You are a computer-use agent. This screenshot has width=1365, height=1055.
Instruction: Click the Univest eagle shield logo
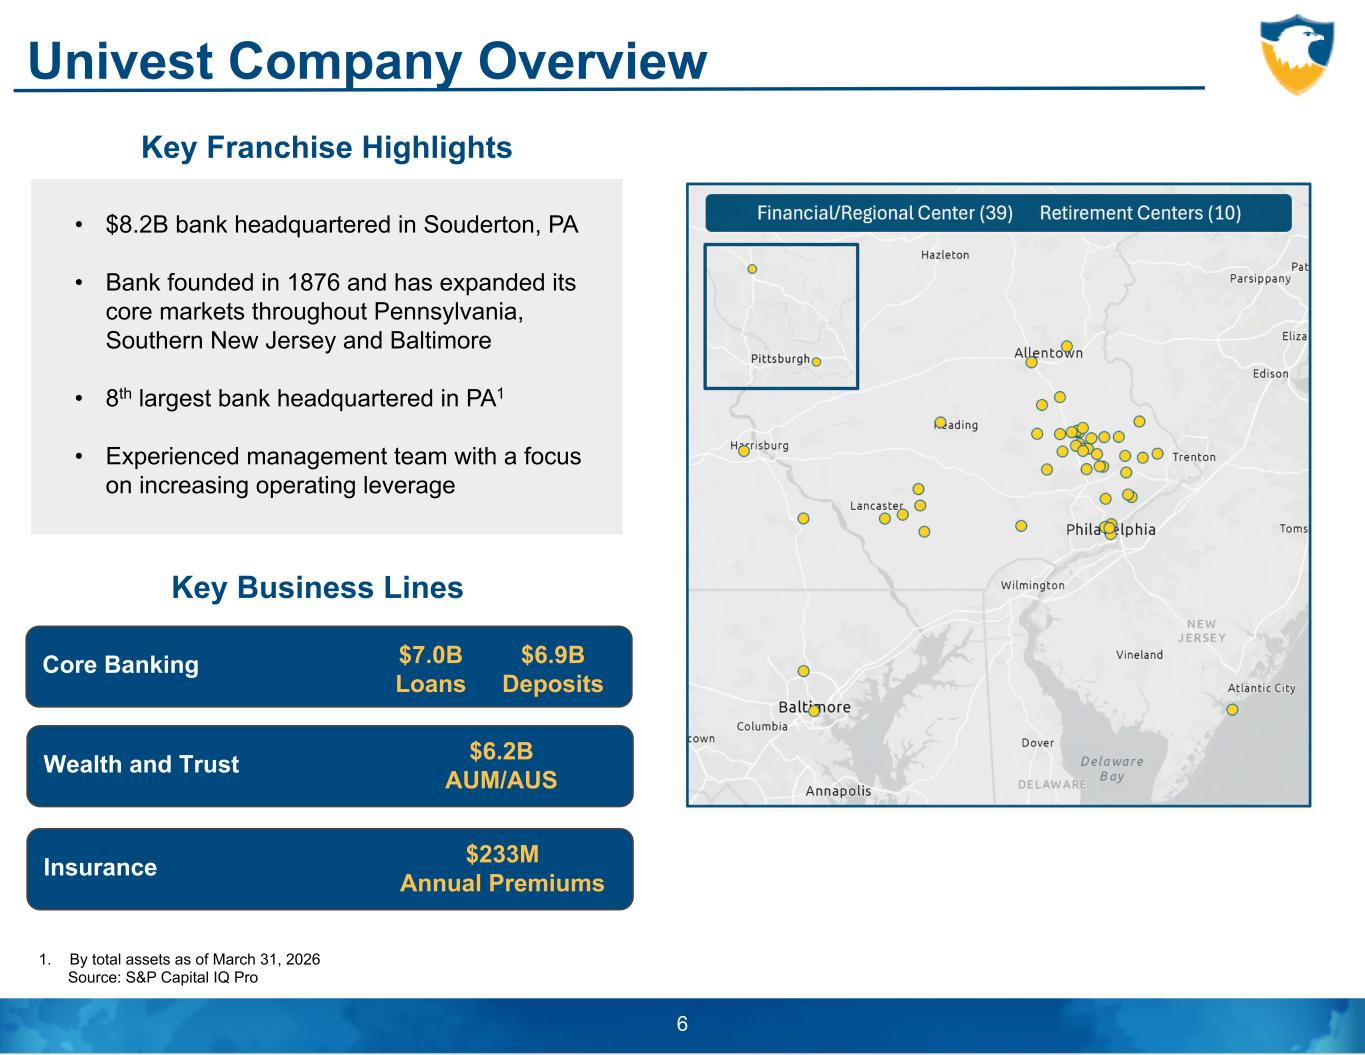(1297, 54)
